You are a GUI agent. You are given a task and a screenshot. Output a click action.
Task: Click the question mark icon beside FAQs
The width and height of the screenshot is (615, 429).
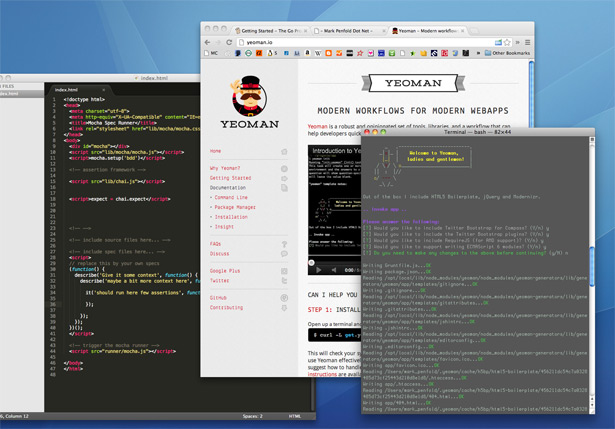284,244
